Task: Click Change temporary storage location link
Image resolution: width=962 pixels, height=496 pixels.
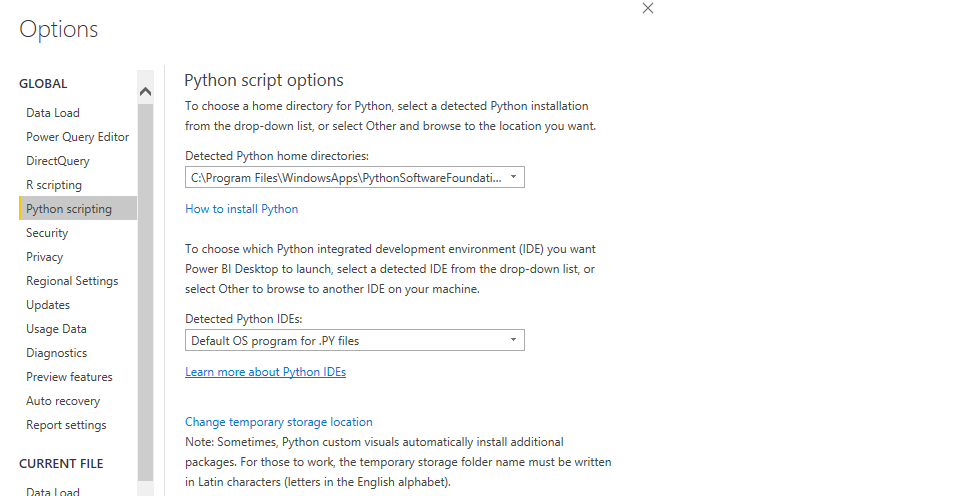Action: click(279, 422)
